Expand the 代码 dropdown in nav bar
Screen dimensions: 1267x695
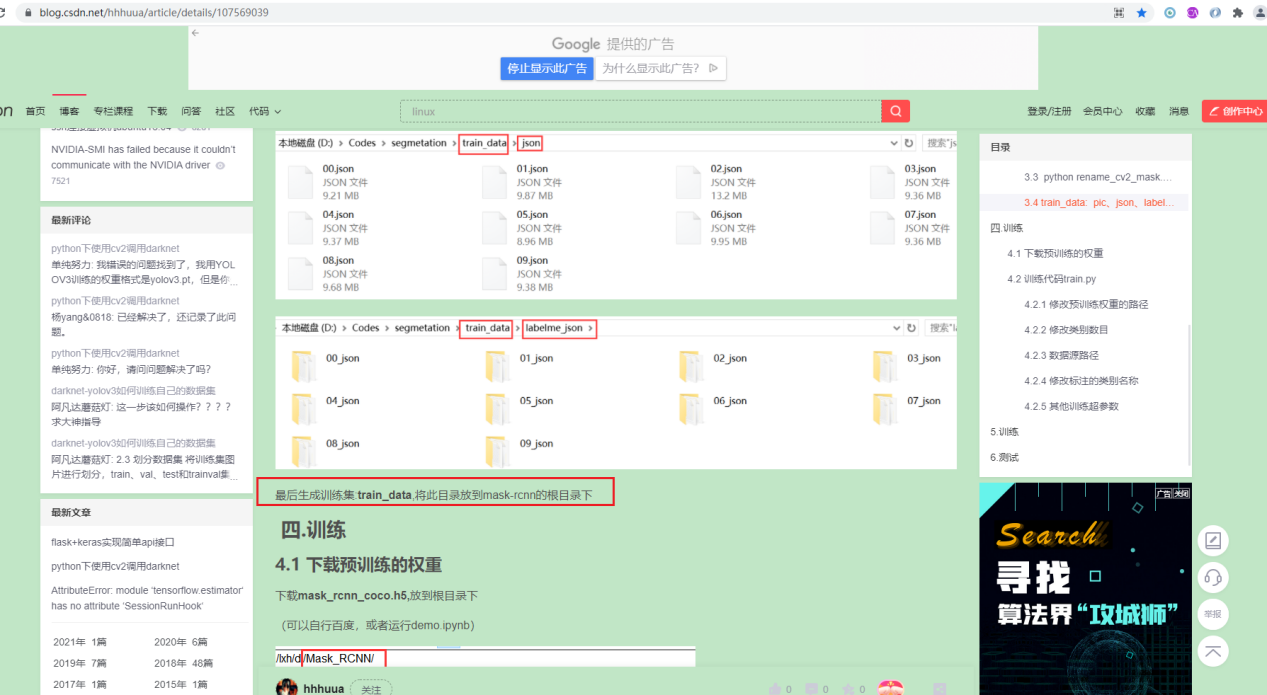265,111
